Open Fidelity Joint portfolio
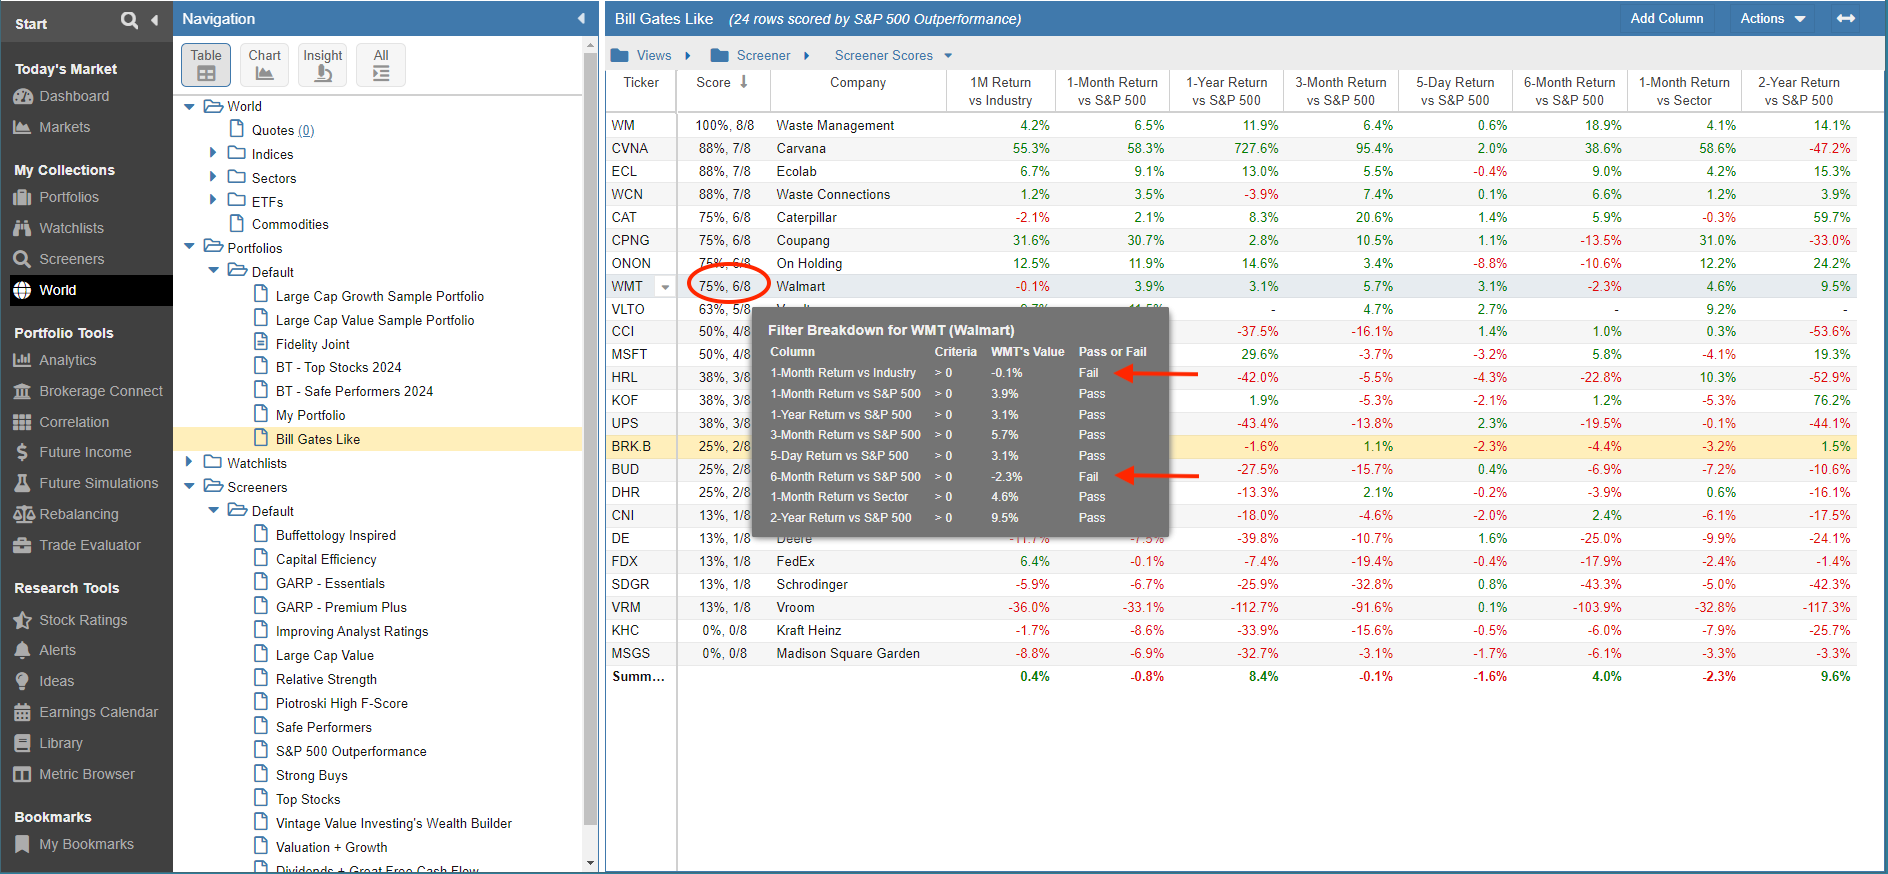 [x=312, y=344]
